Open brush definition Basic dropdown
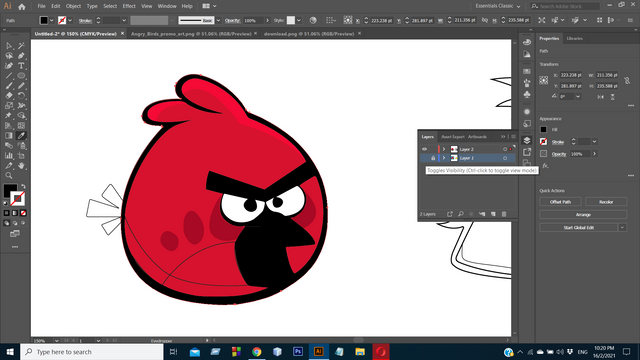The width and height of the screenshot is (640, 360). (218, 20)
